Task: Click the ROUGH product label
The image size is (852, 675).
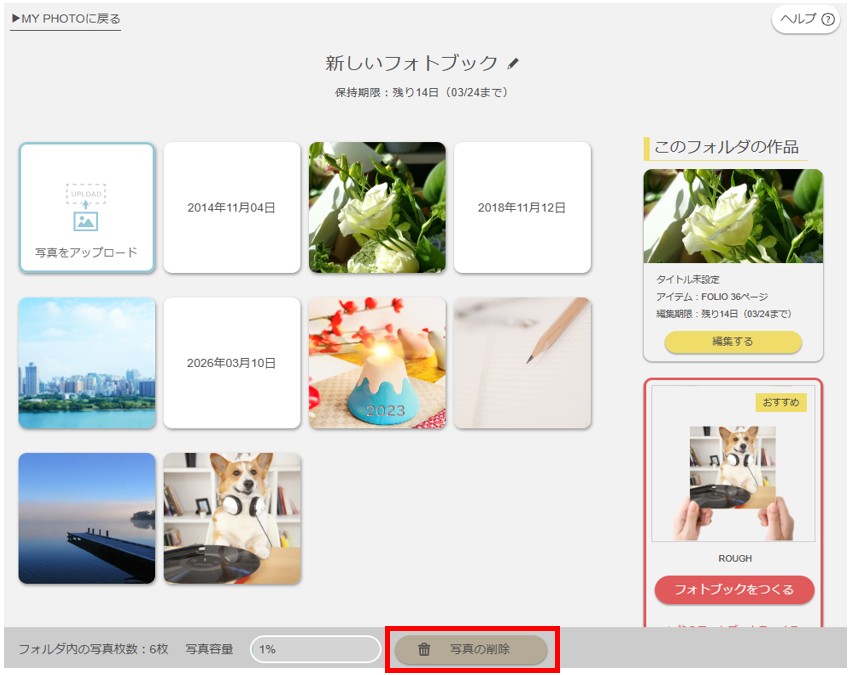Action: [x=735, y=558]
